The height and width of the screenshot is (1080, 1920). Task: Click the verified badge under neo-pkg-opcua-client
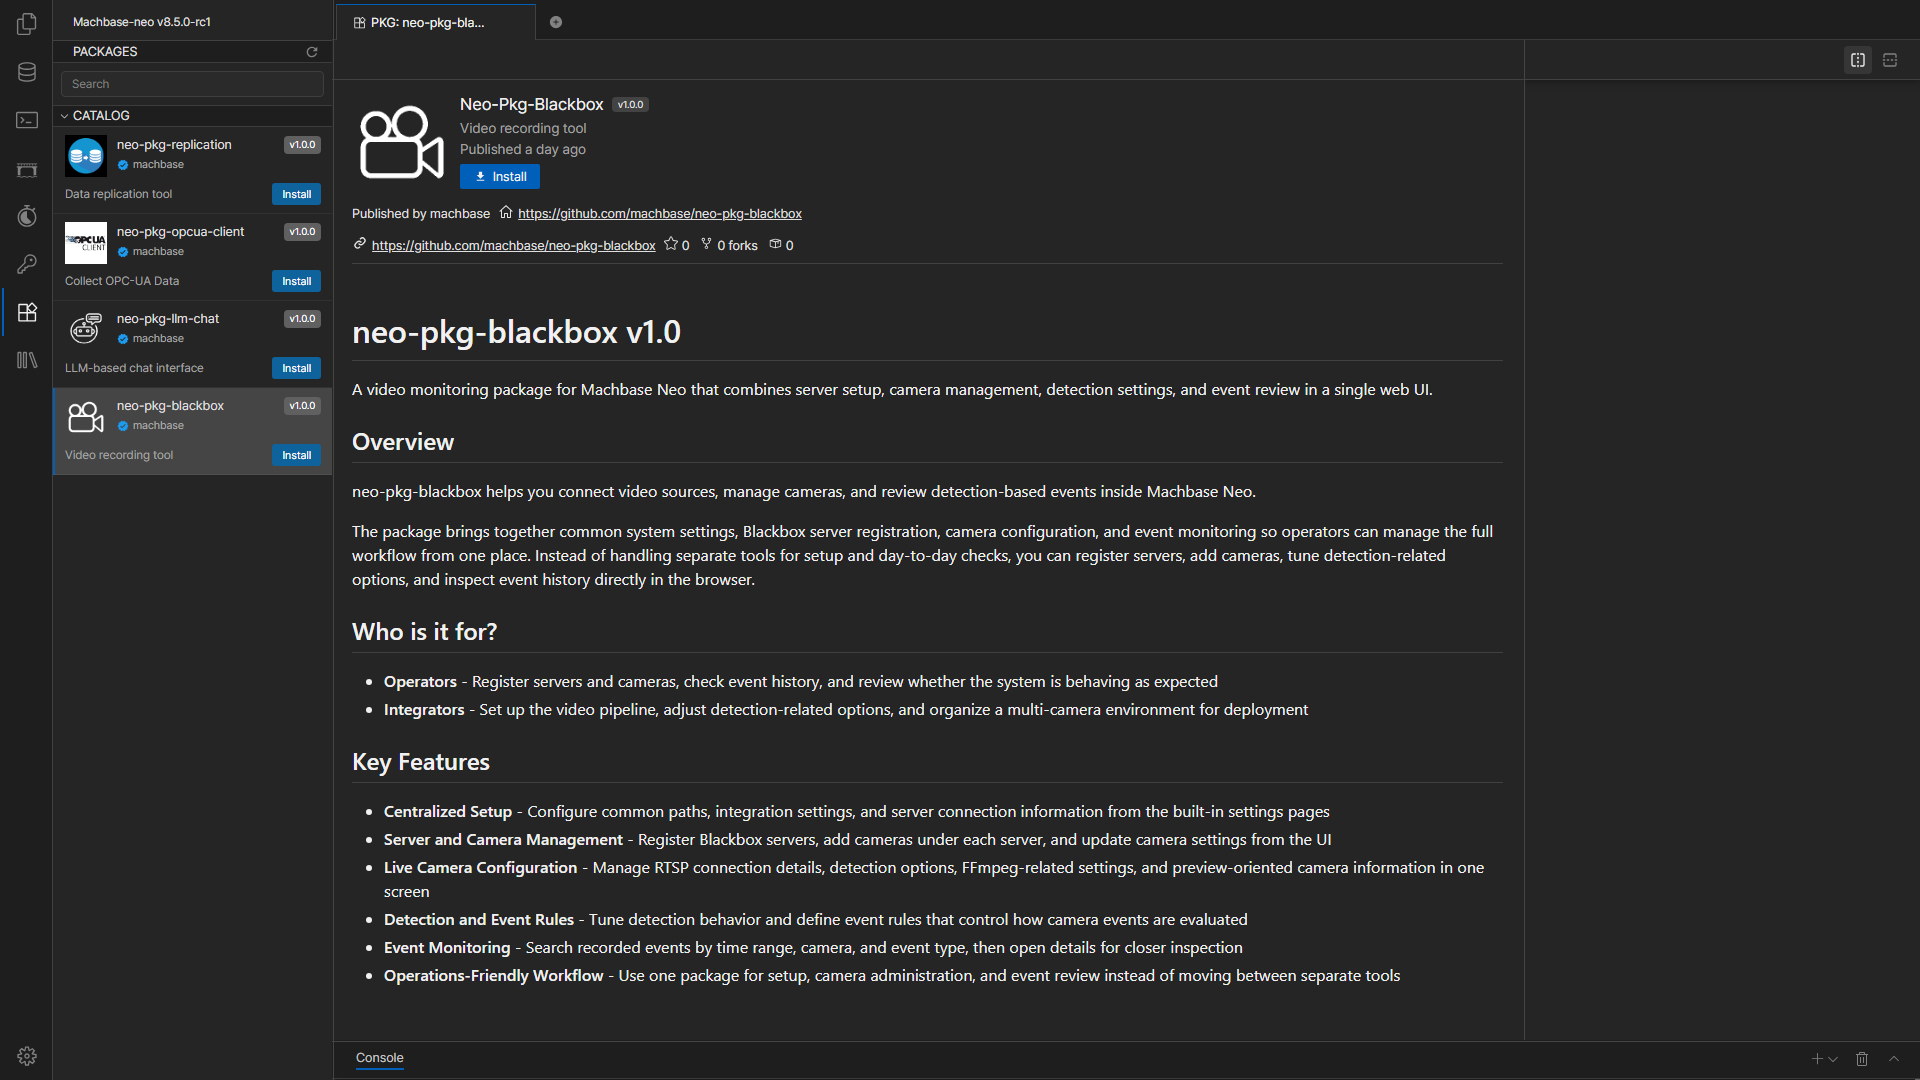(123, 252)
